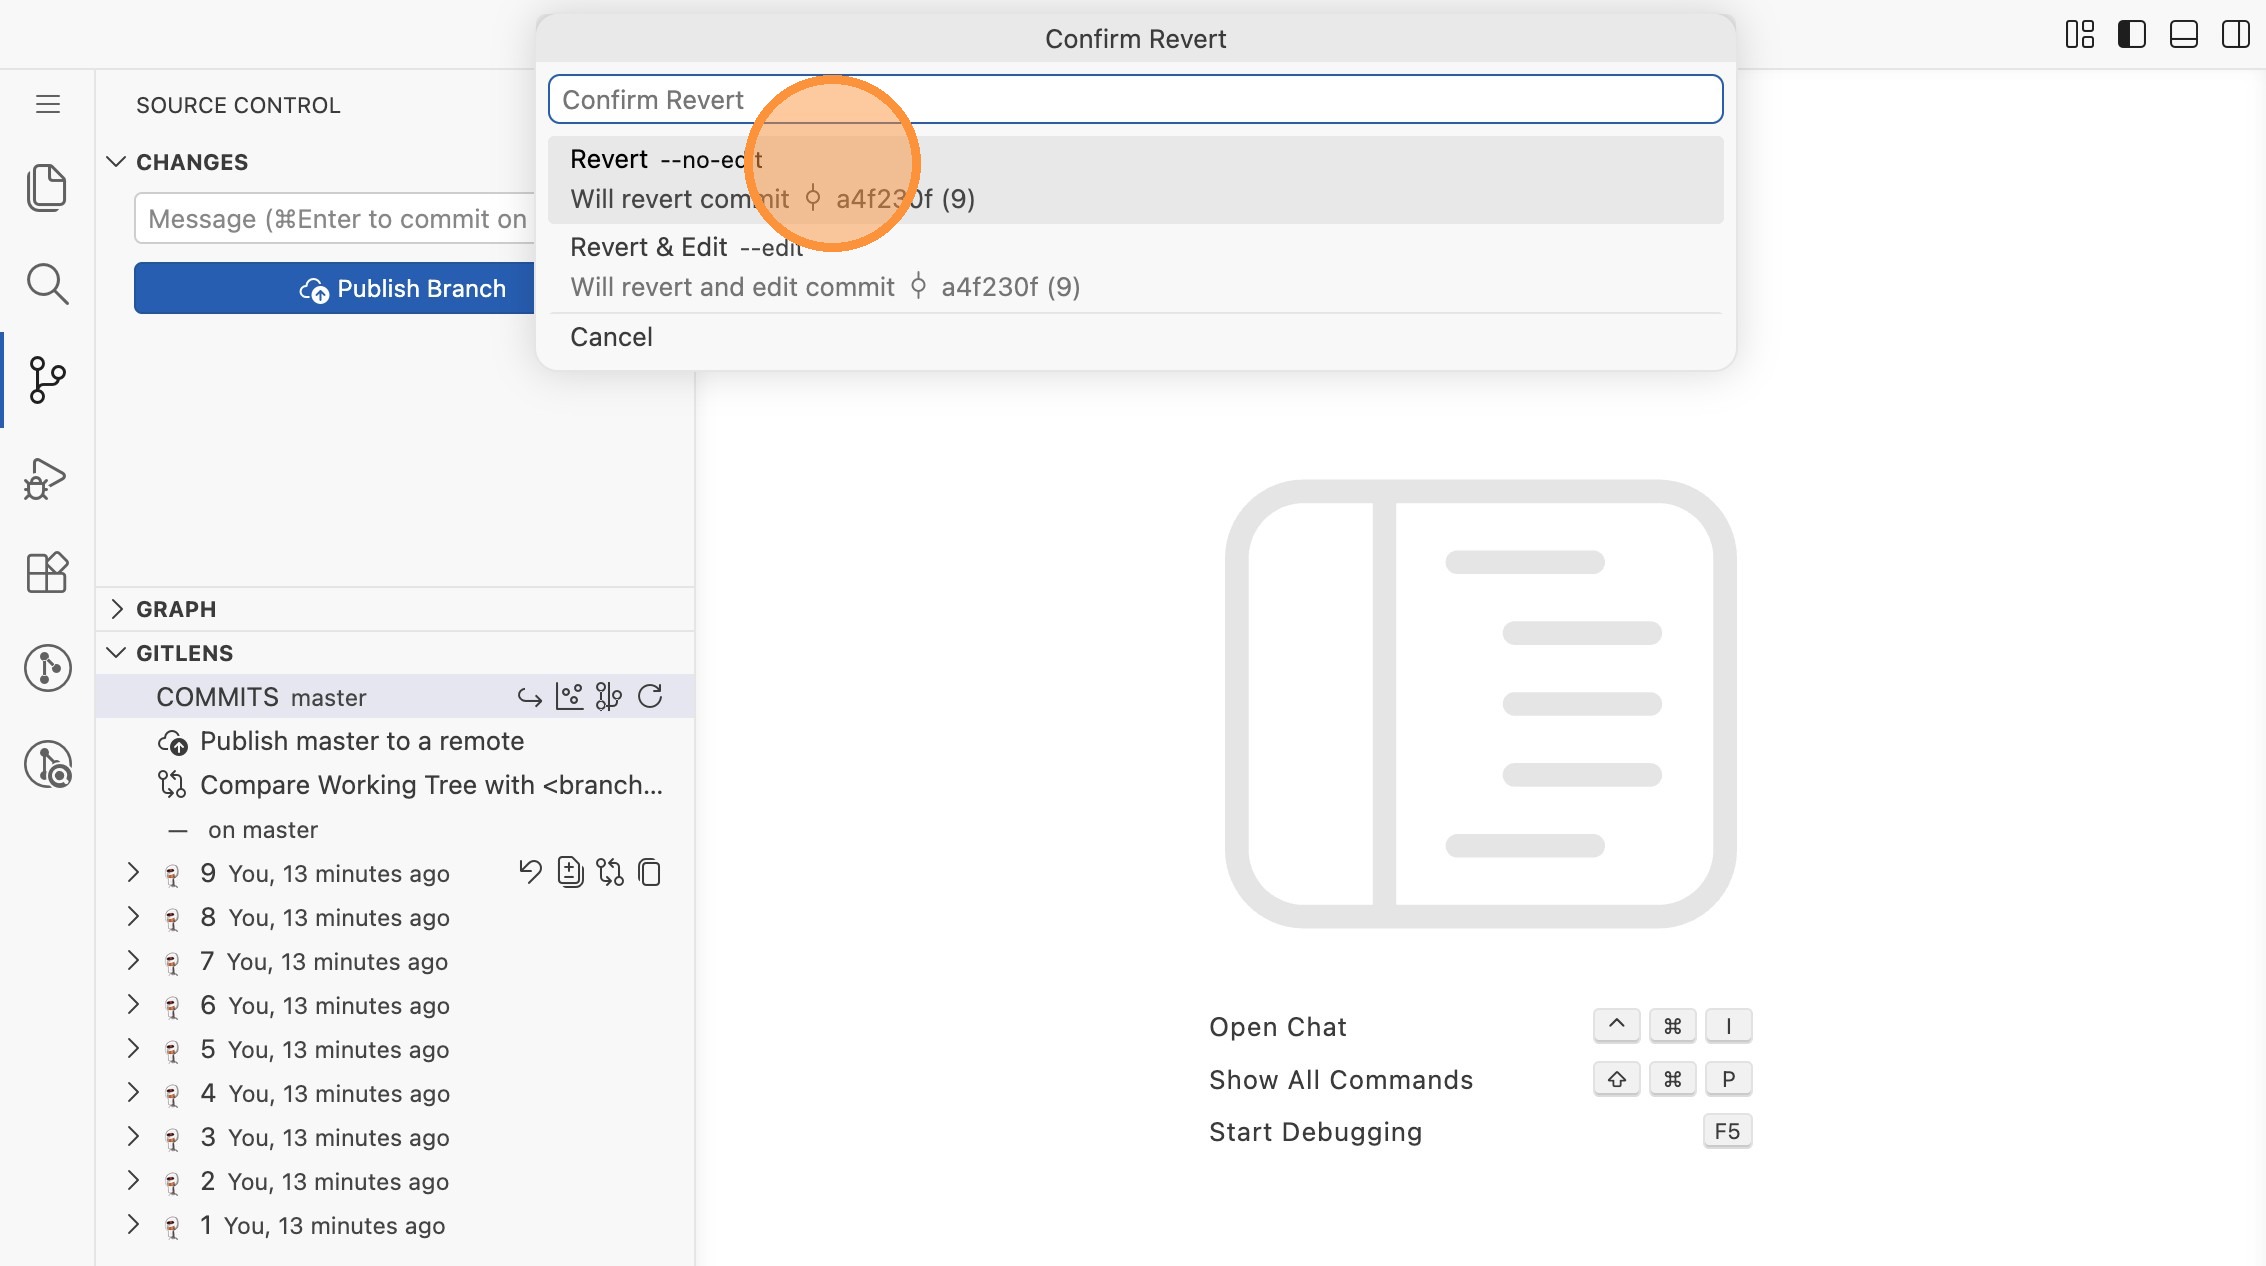Expand the GRAPH section
Image resolution: width=2266 pixels, height=1266 pixels.
click(176, 609)
